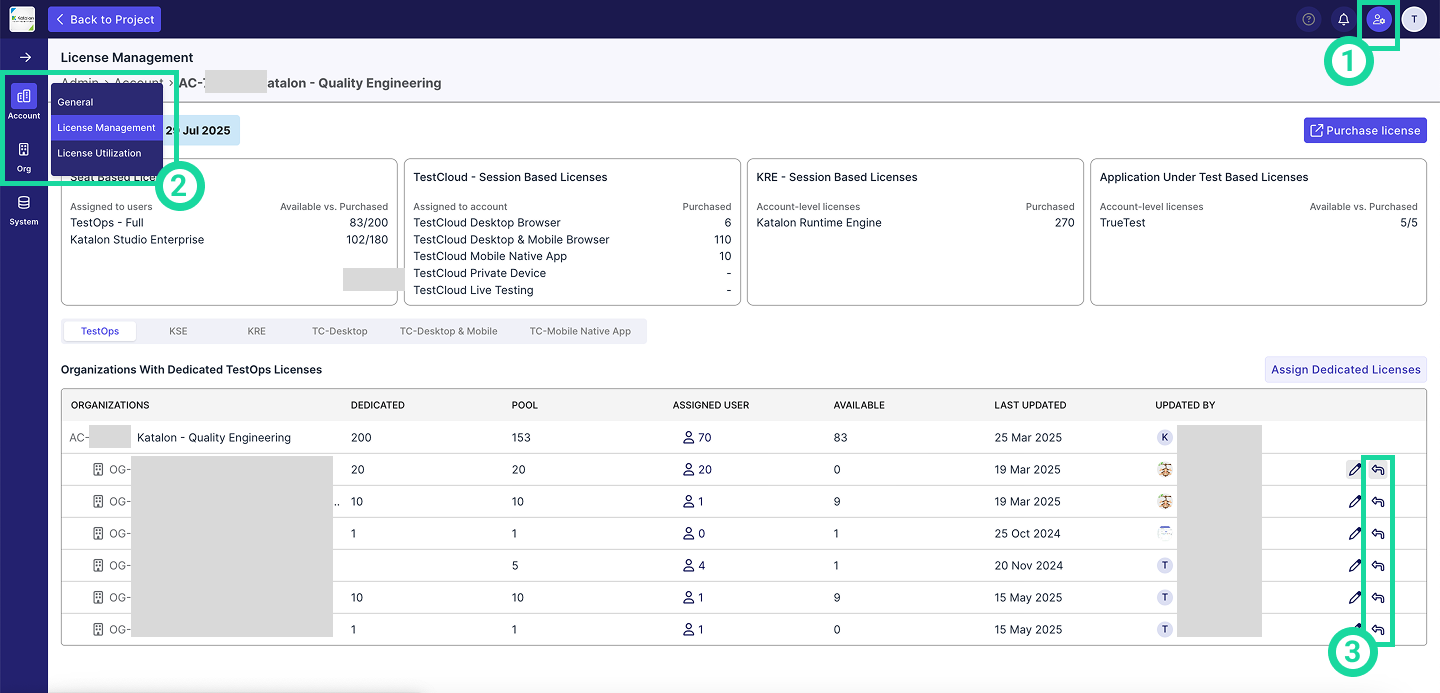Go back via Back to Project button

click(x=104, y=19)
